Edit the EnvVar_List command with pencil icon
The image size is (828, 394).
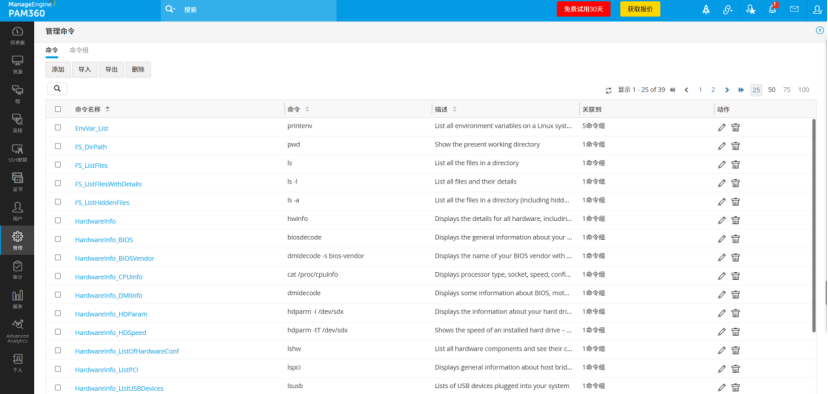coord(721,127)
